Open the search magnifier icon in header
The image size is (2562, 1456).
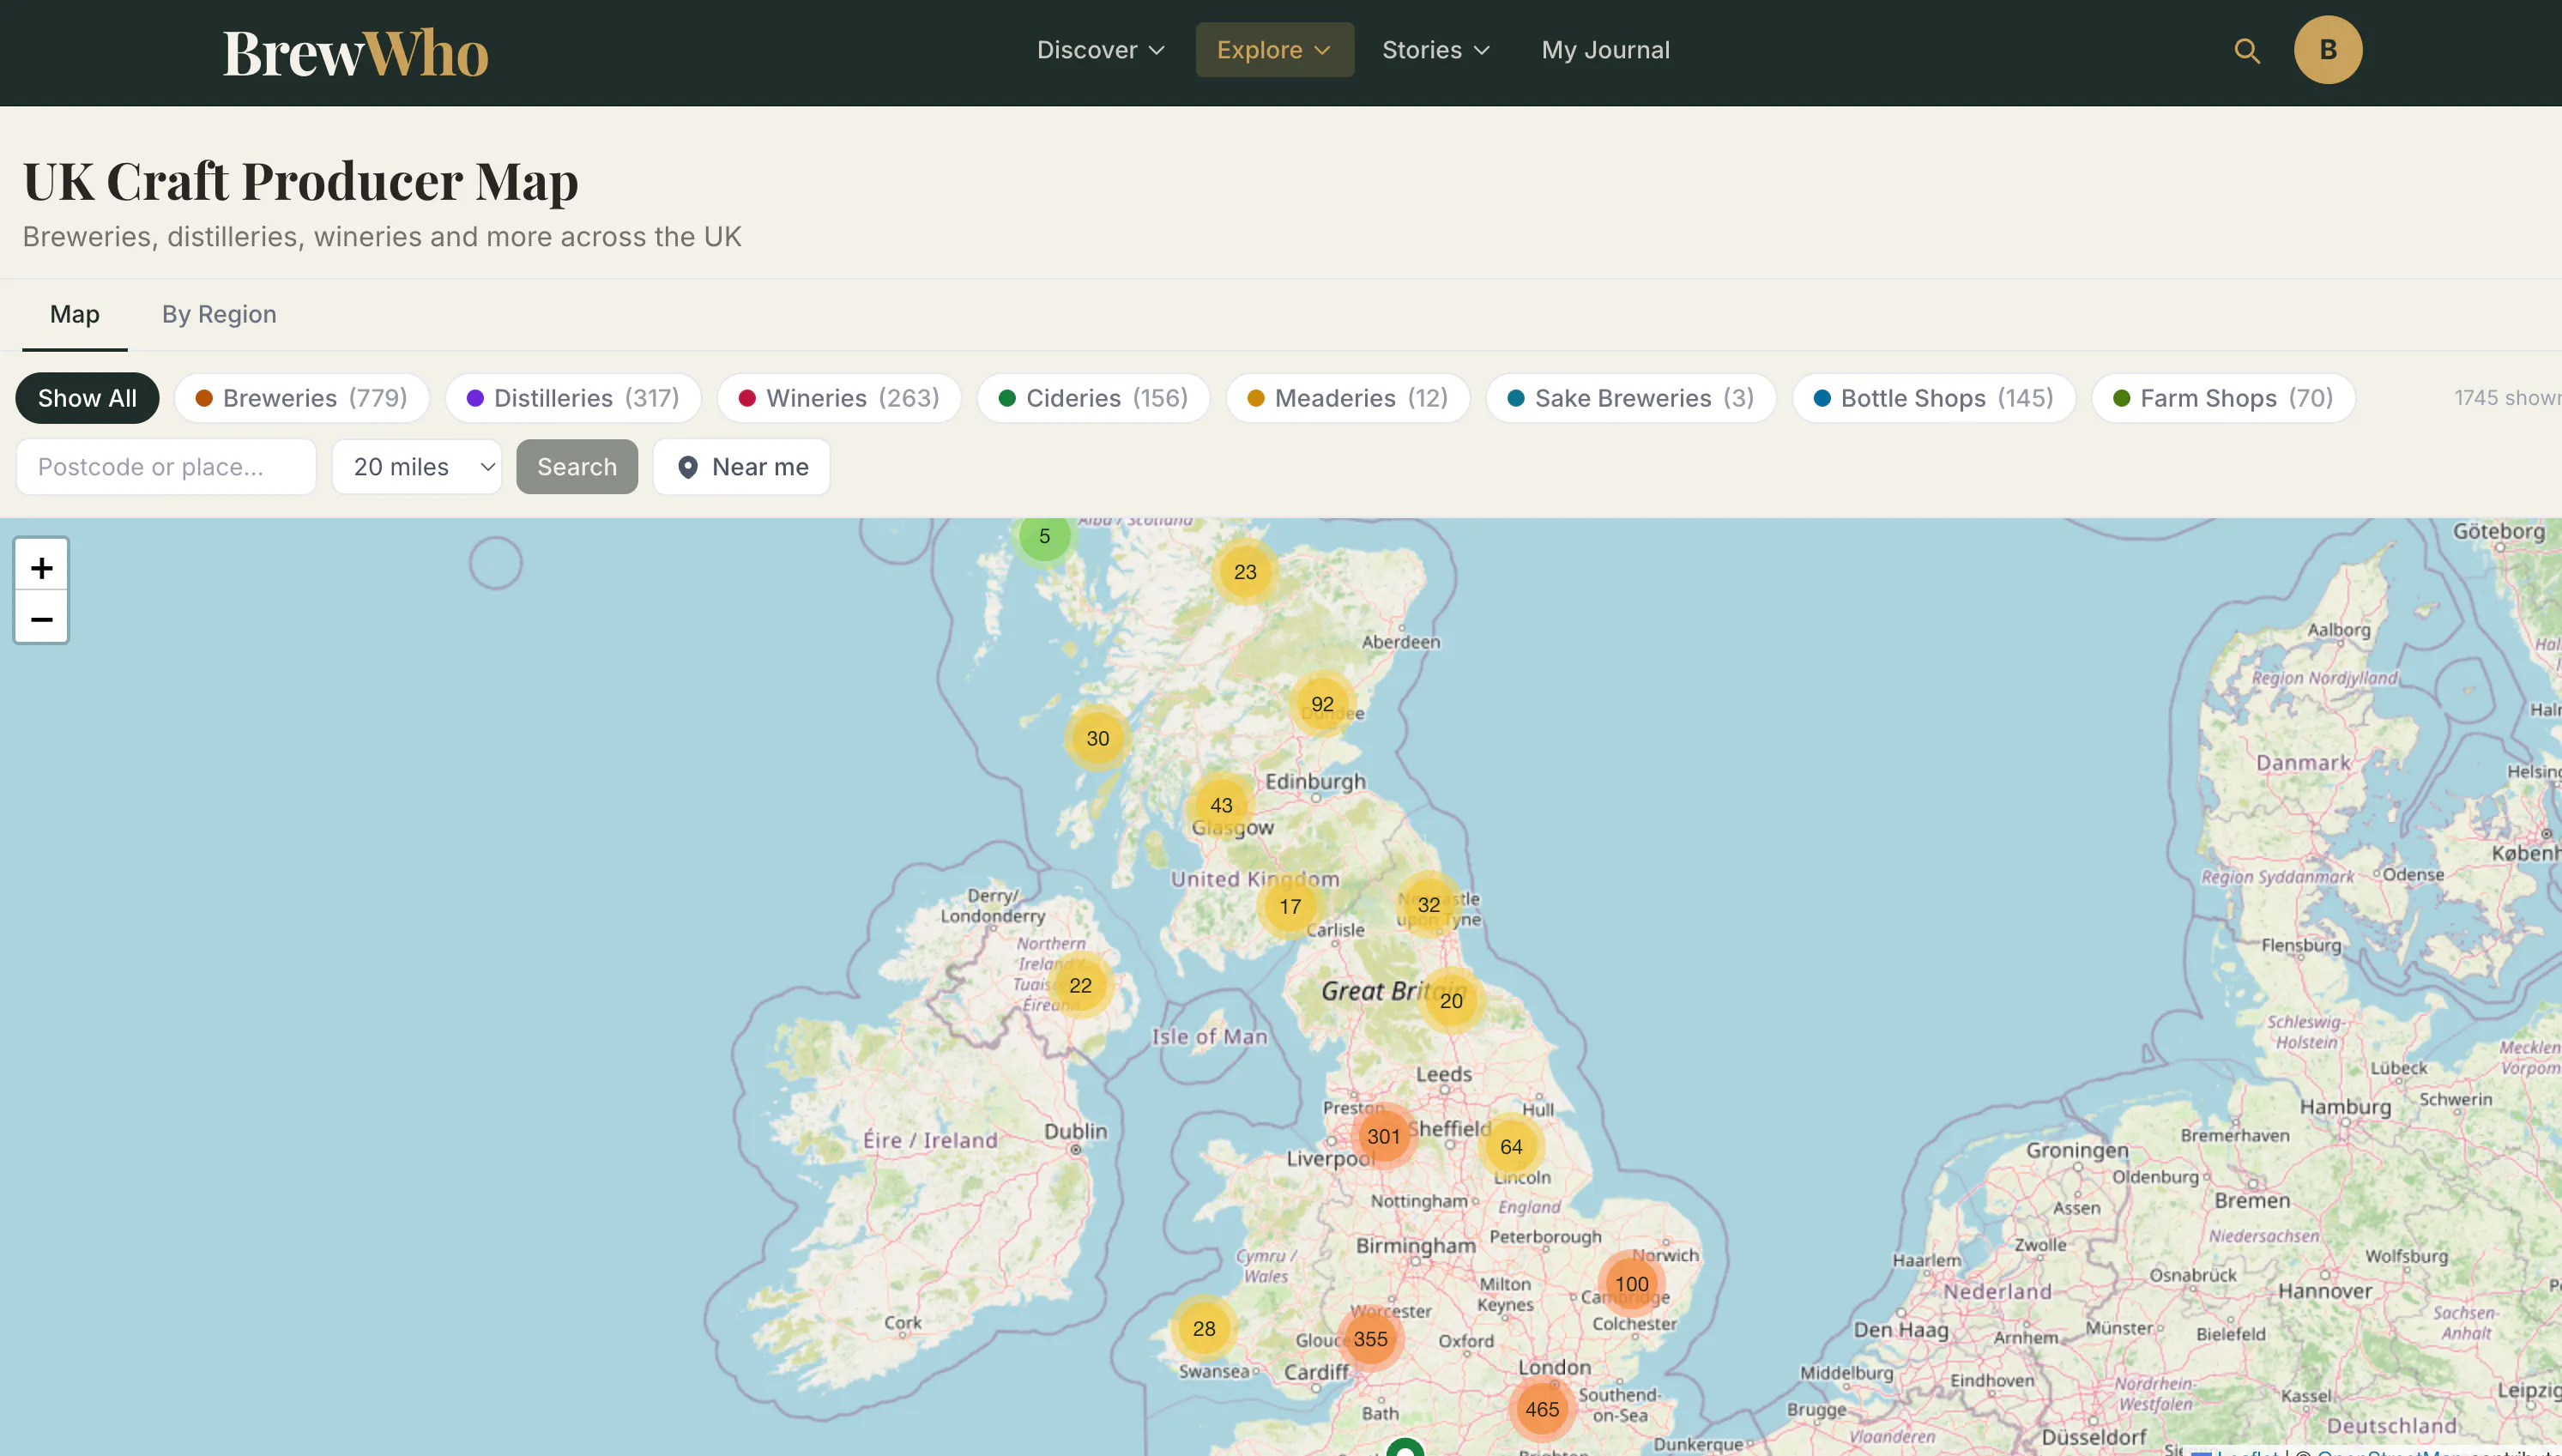[x=2247, y=50]
